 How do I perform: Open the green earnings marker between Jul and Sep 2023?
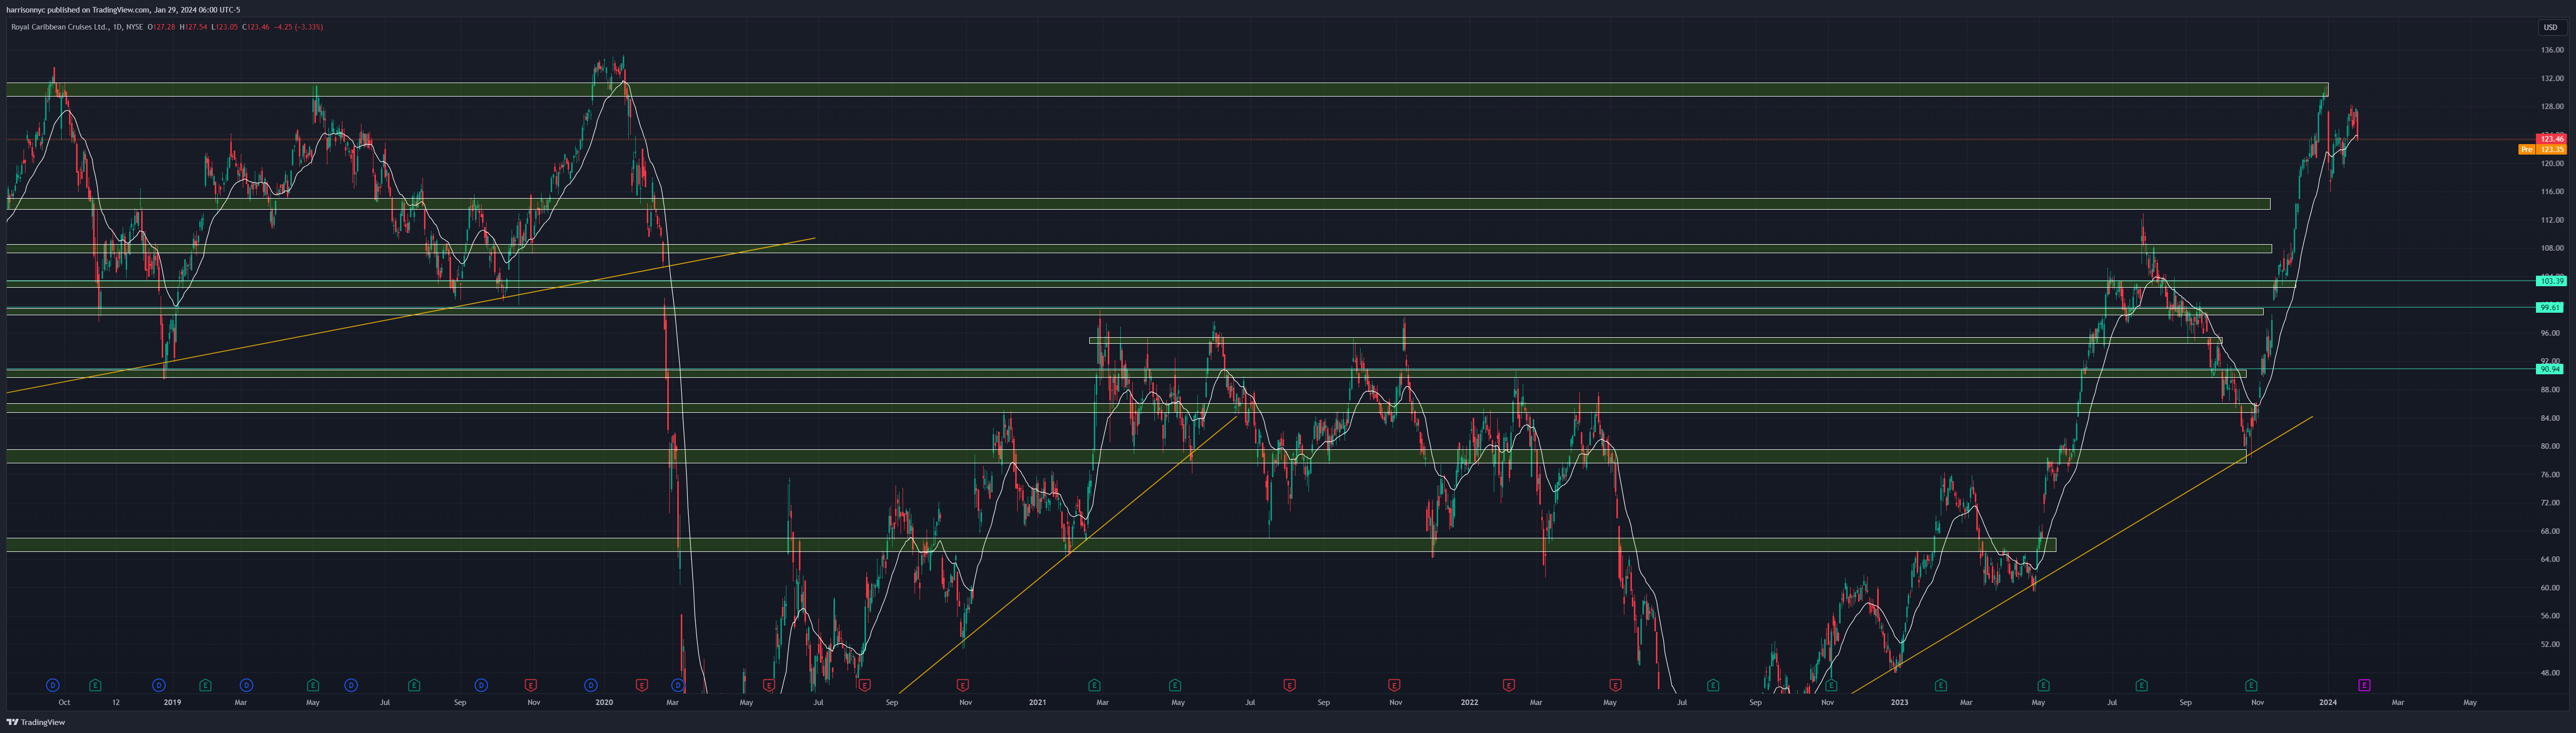click(x=2141, y=685)
